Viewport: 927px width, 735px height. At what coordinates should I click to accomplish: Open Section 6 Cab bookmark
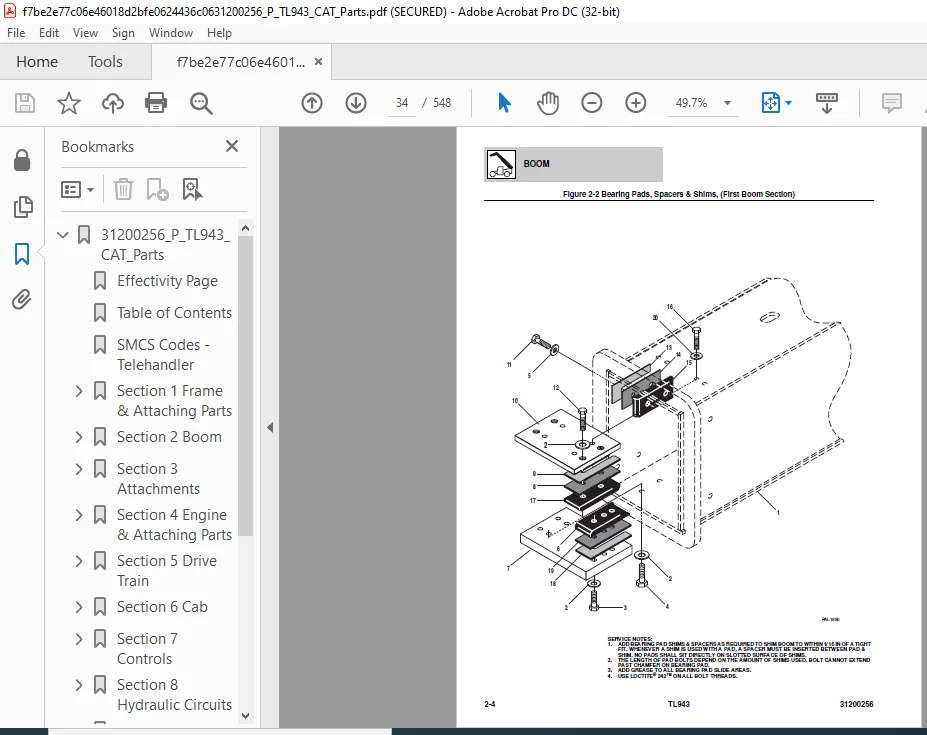[162, 607]
